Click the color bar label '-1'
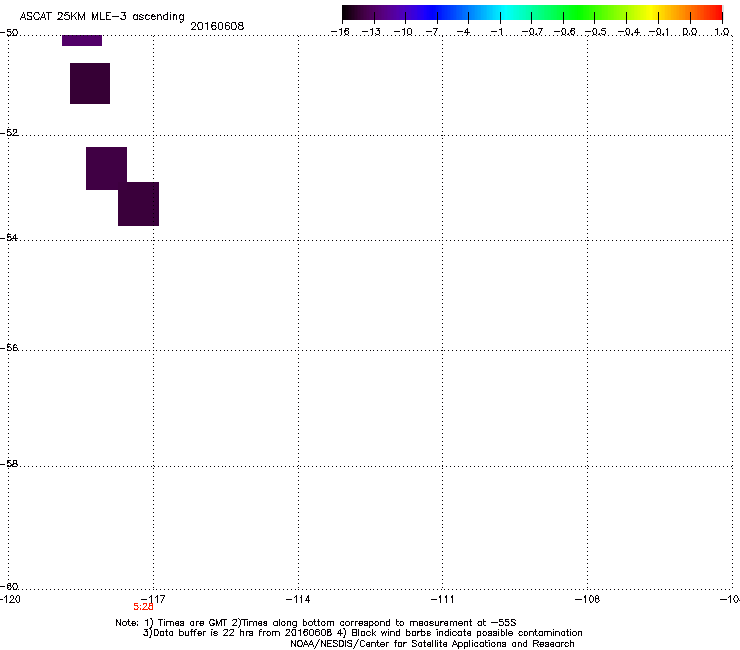The width and height of the screenshot is (740, 650). (x=496, y=32)
